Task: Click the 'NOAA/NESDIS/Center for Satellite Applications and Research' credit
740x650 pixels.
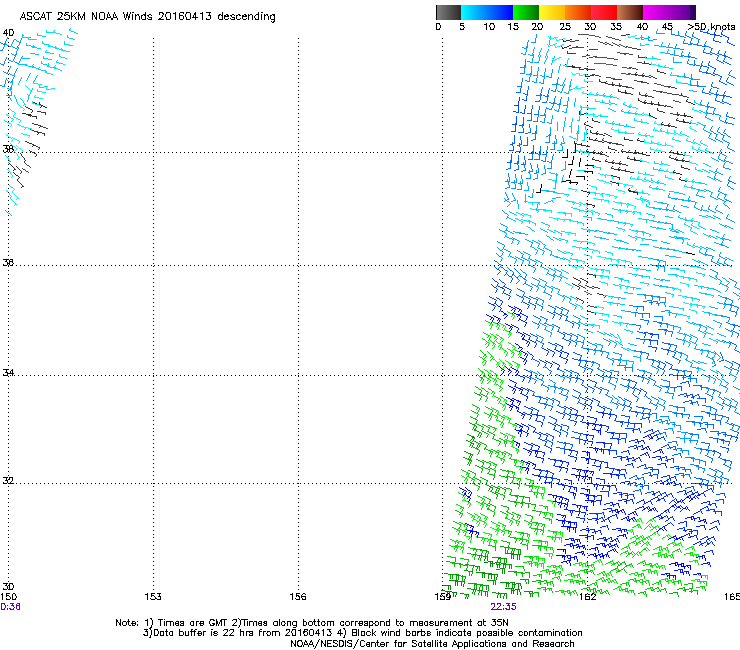Action: click(x=432, y=644)
